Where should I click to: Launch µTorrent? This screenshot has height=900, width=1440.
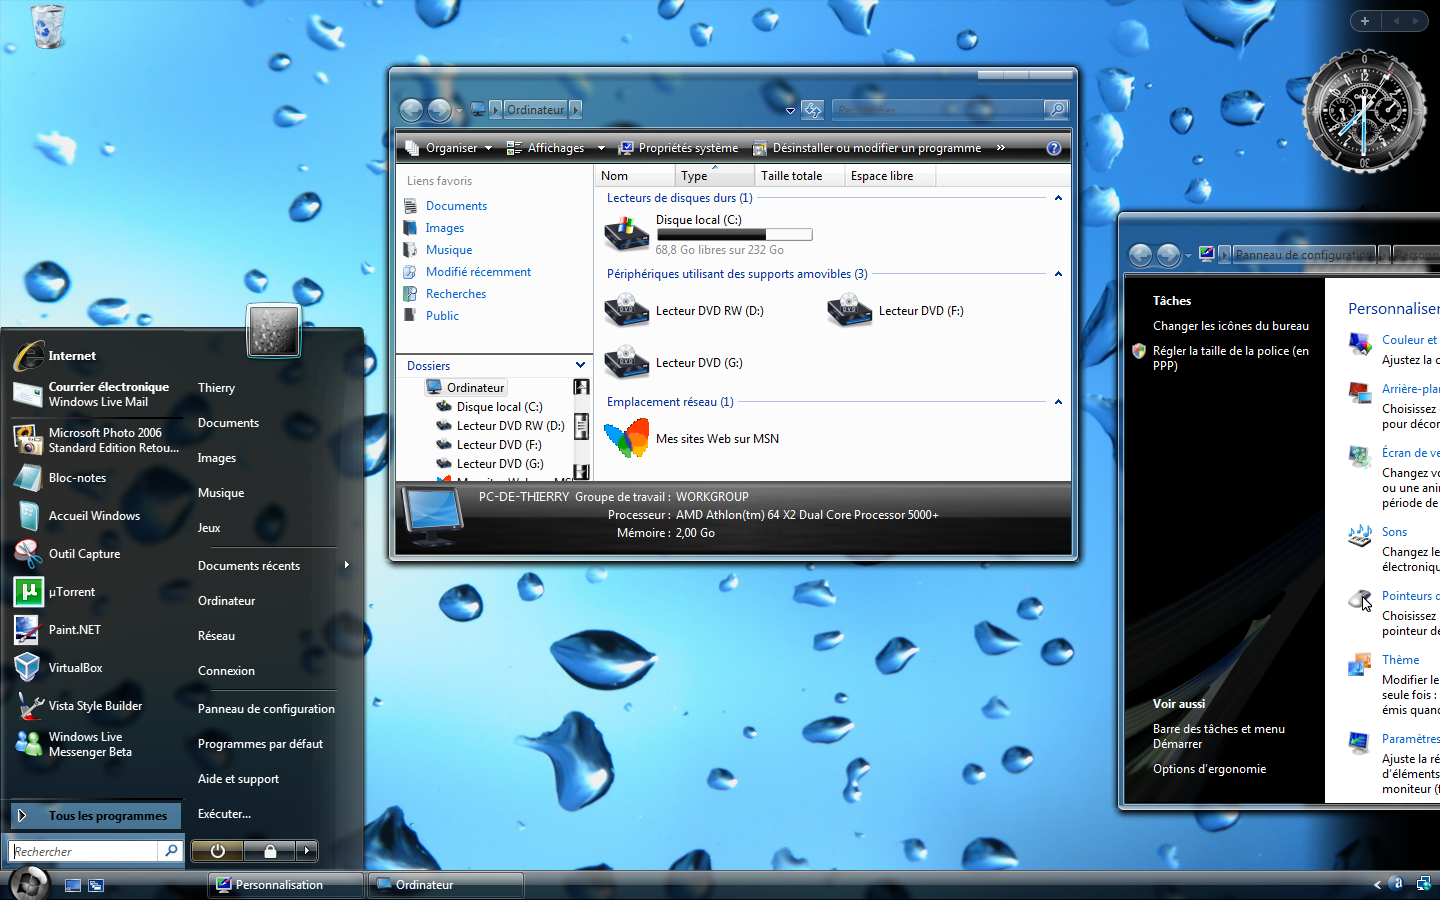55,592
